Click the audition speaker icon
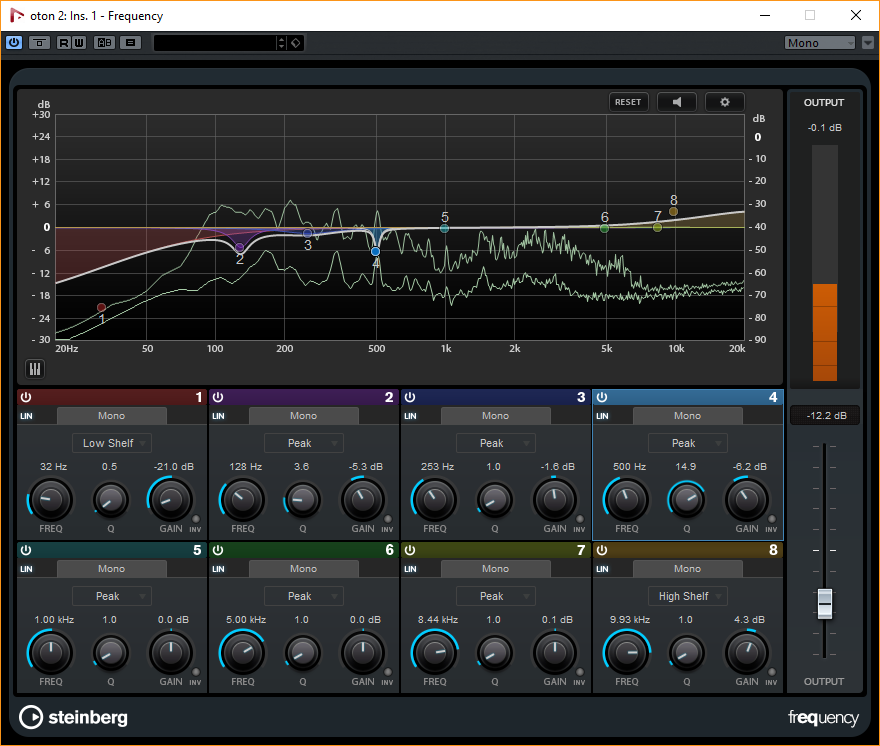 (675, 101)
